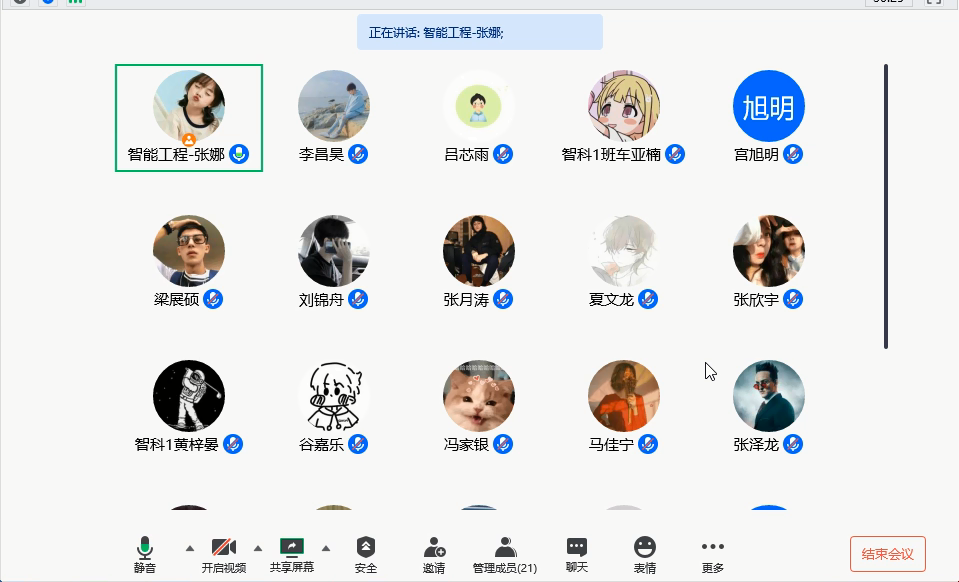Viewport: 959px width, 582px height.
Task: Click the muted mic icon next to 张泽龙
Action: pos(793,444)
